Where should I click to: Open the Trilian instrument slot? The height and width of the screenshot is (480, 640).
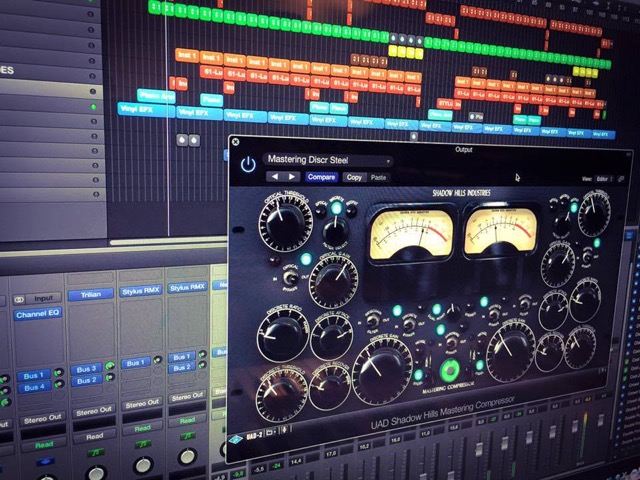91,294
